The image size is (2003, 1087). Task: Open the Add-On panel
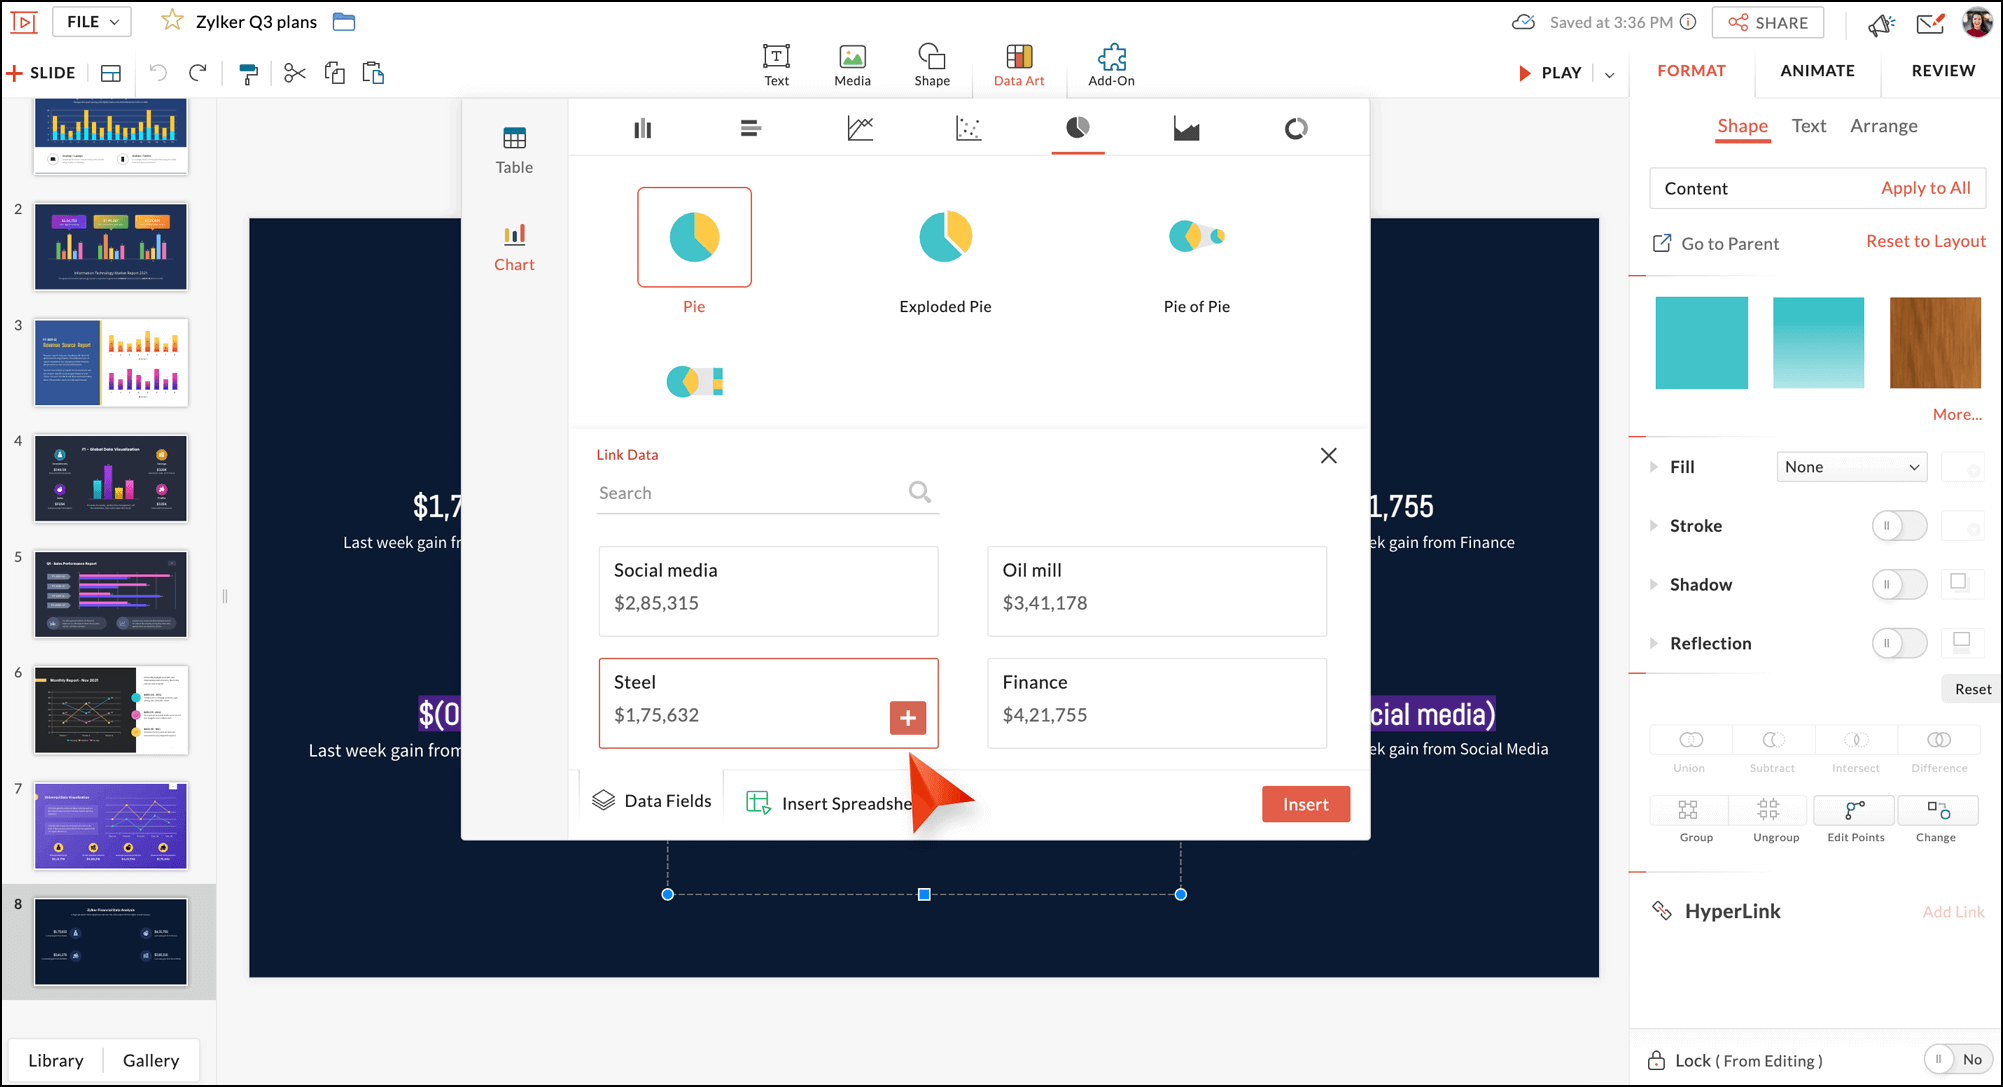pos(1110,64)
